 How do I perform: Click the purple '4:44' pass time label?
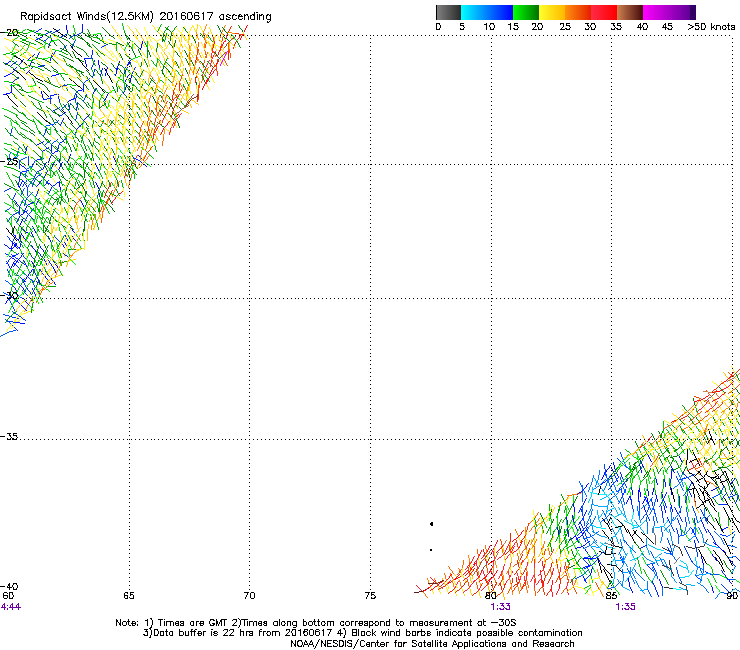click(x=11, y=607)
